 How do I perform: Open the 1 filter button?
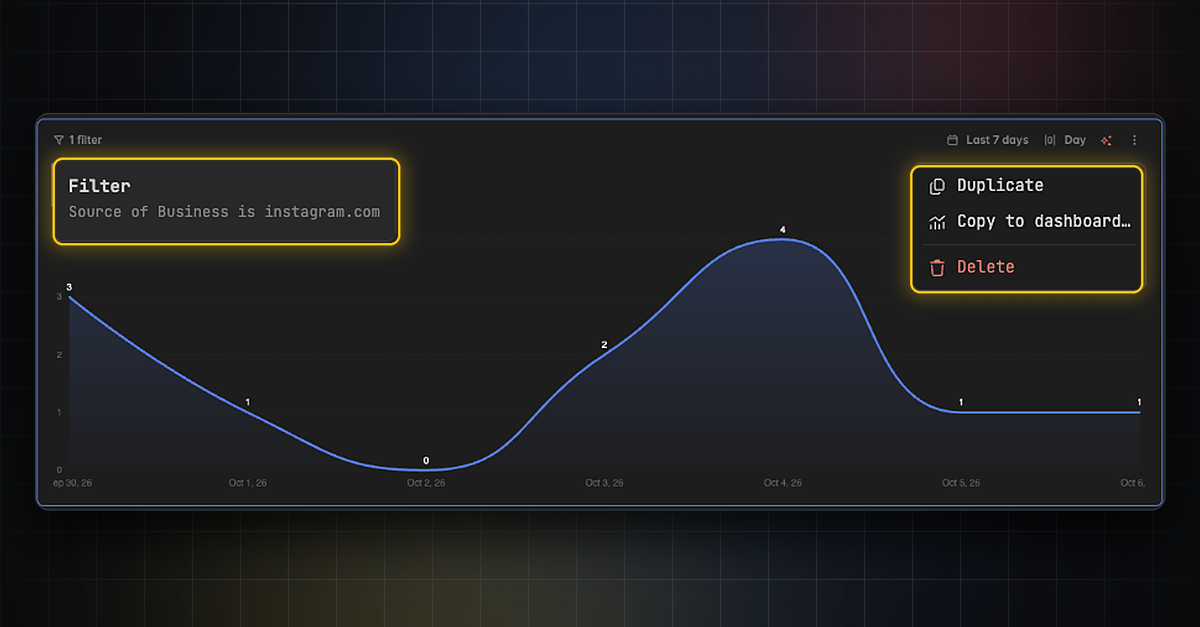(78, 140)
